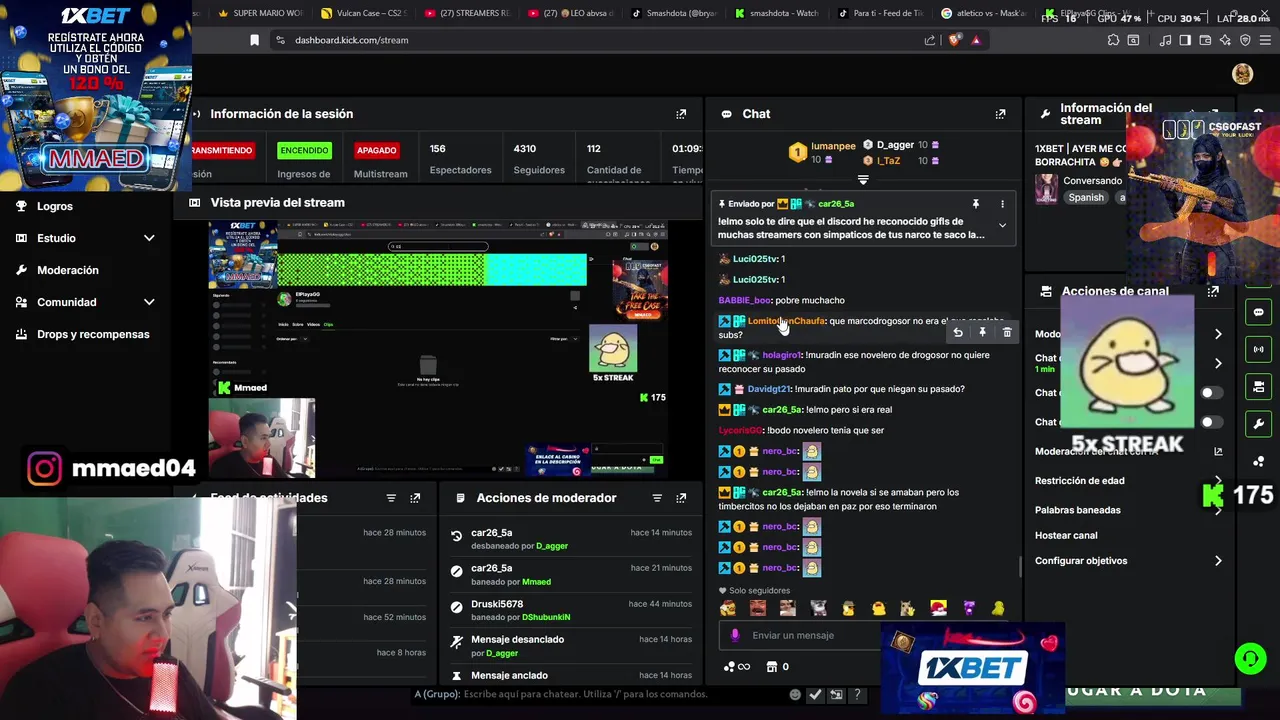This screenshot has height=720, width=1280.
Task: Pop out the Feed de actividades panel
Action: pyautogui.click(x=415, y=498)
